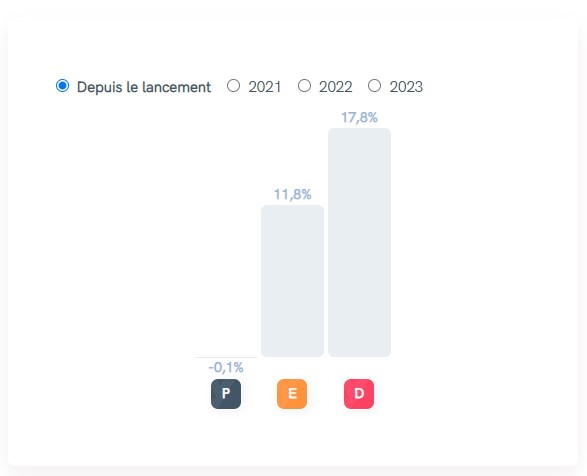Click the red D badge icon

coord(359,394)
